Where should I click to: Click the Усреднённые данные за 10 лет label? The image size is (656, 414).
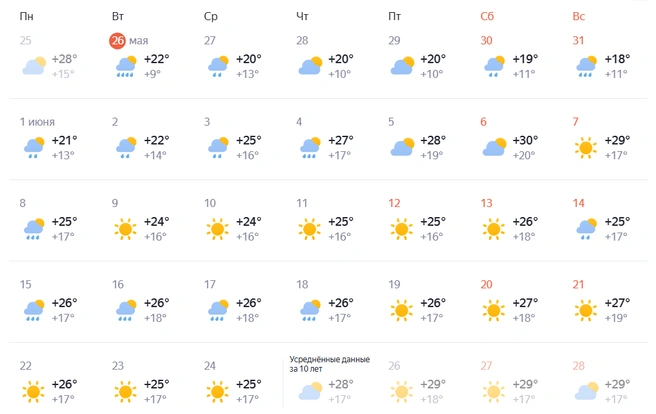[330, 364]
